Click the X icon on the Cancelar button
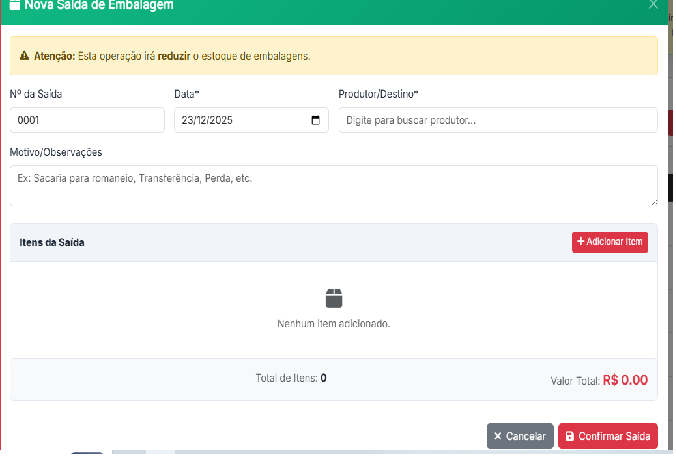The width and height of the screenshot is (676, 458). (x=498, y=437)
